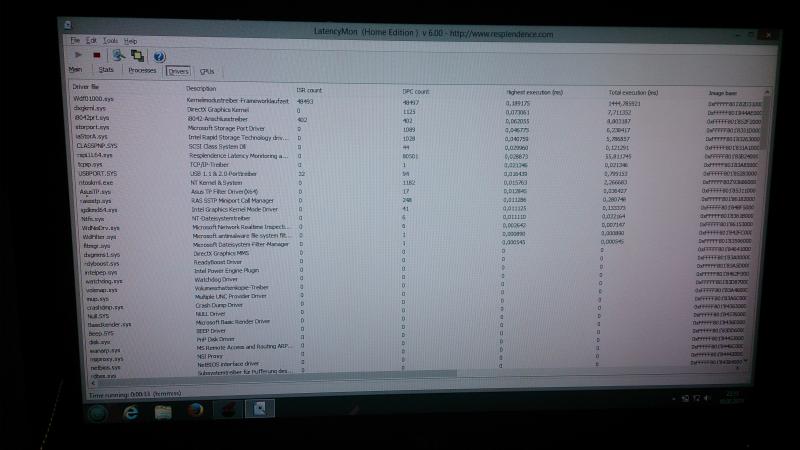The image size is (800, 450).
Task: Click the red taskbar application icon
Action: pyautogui.click(x=228, y=409)
